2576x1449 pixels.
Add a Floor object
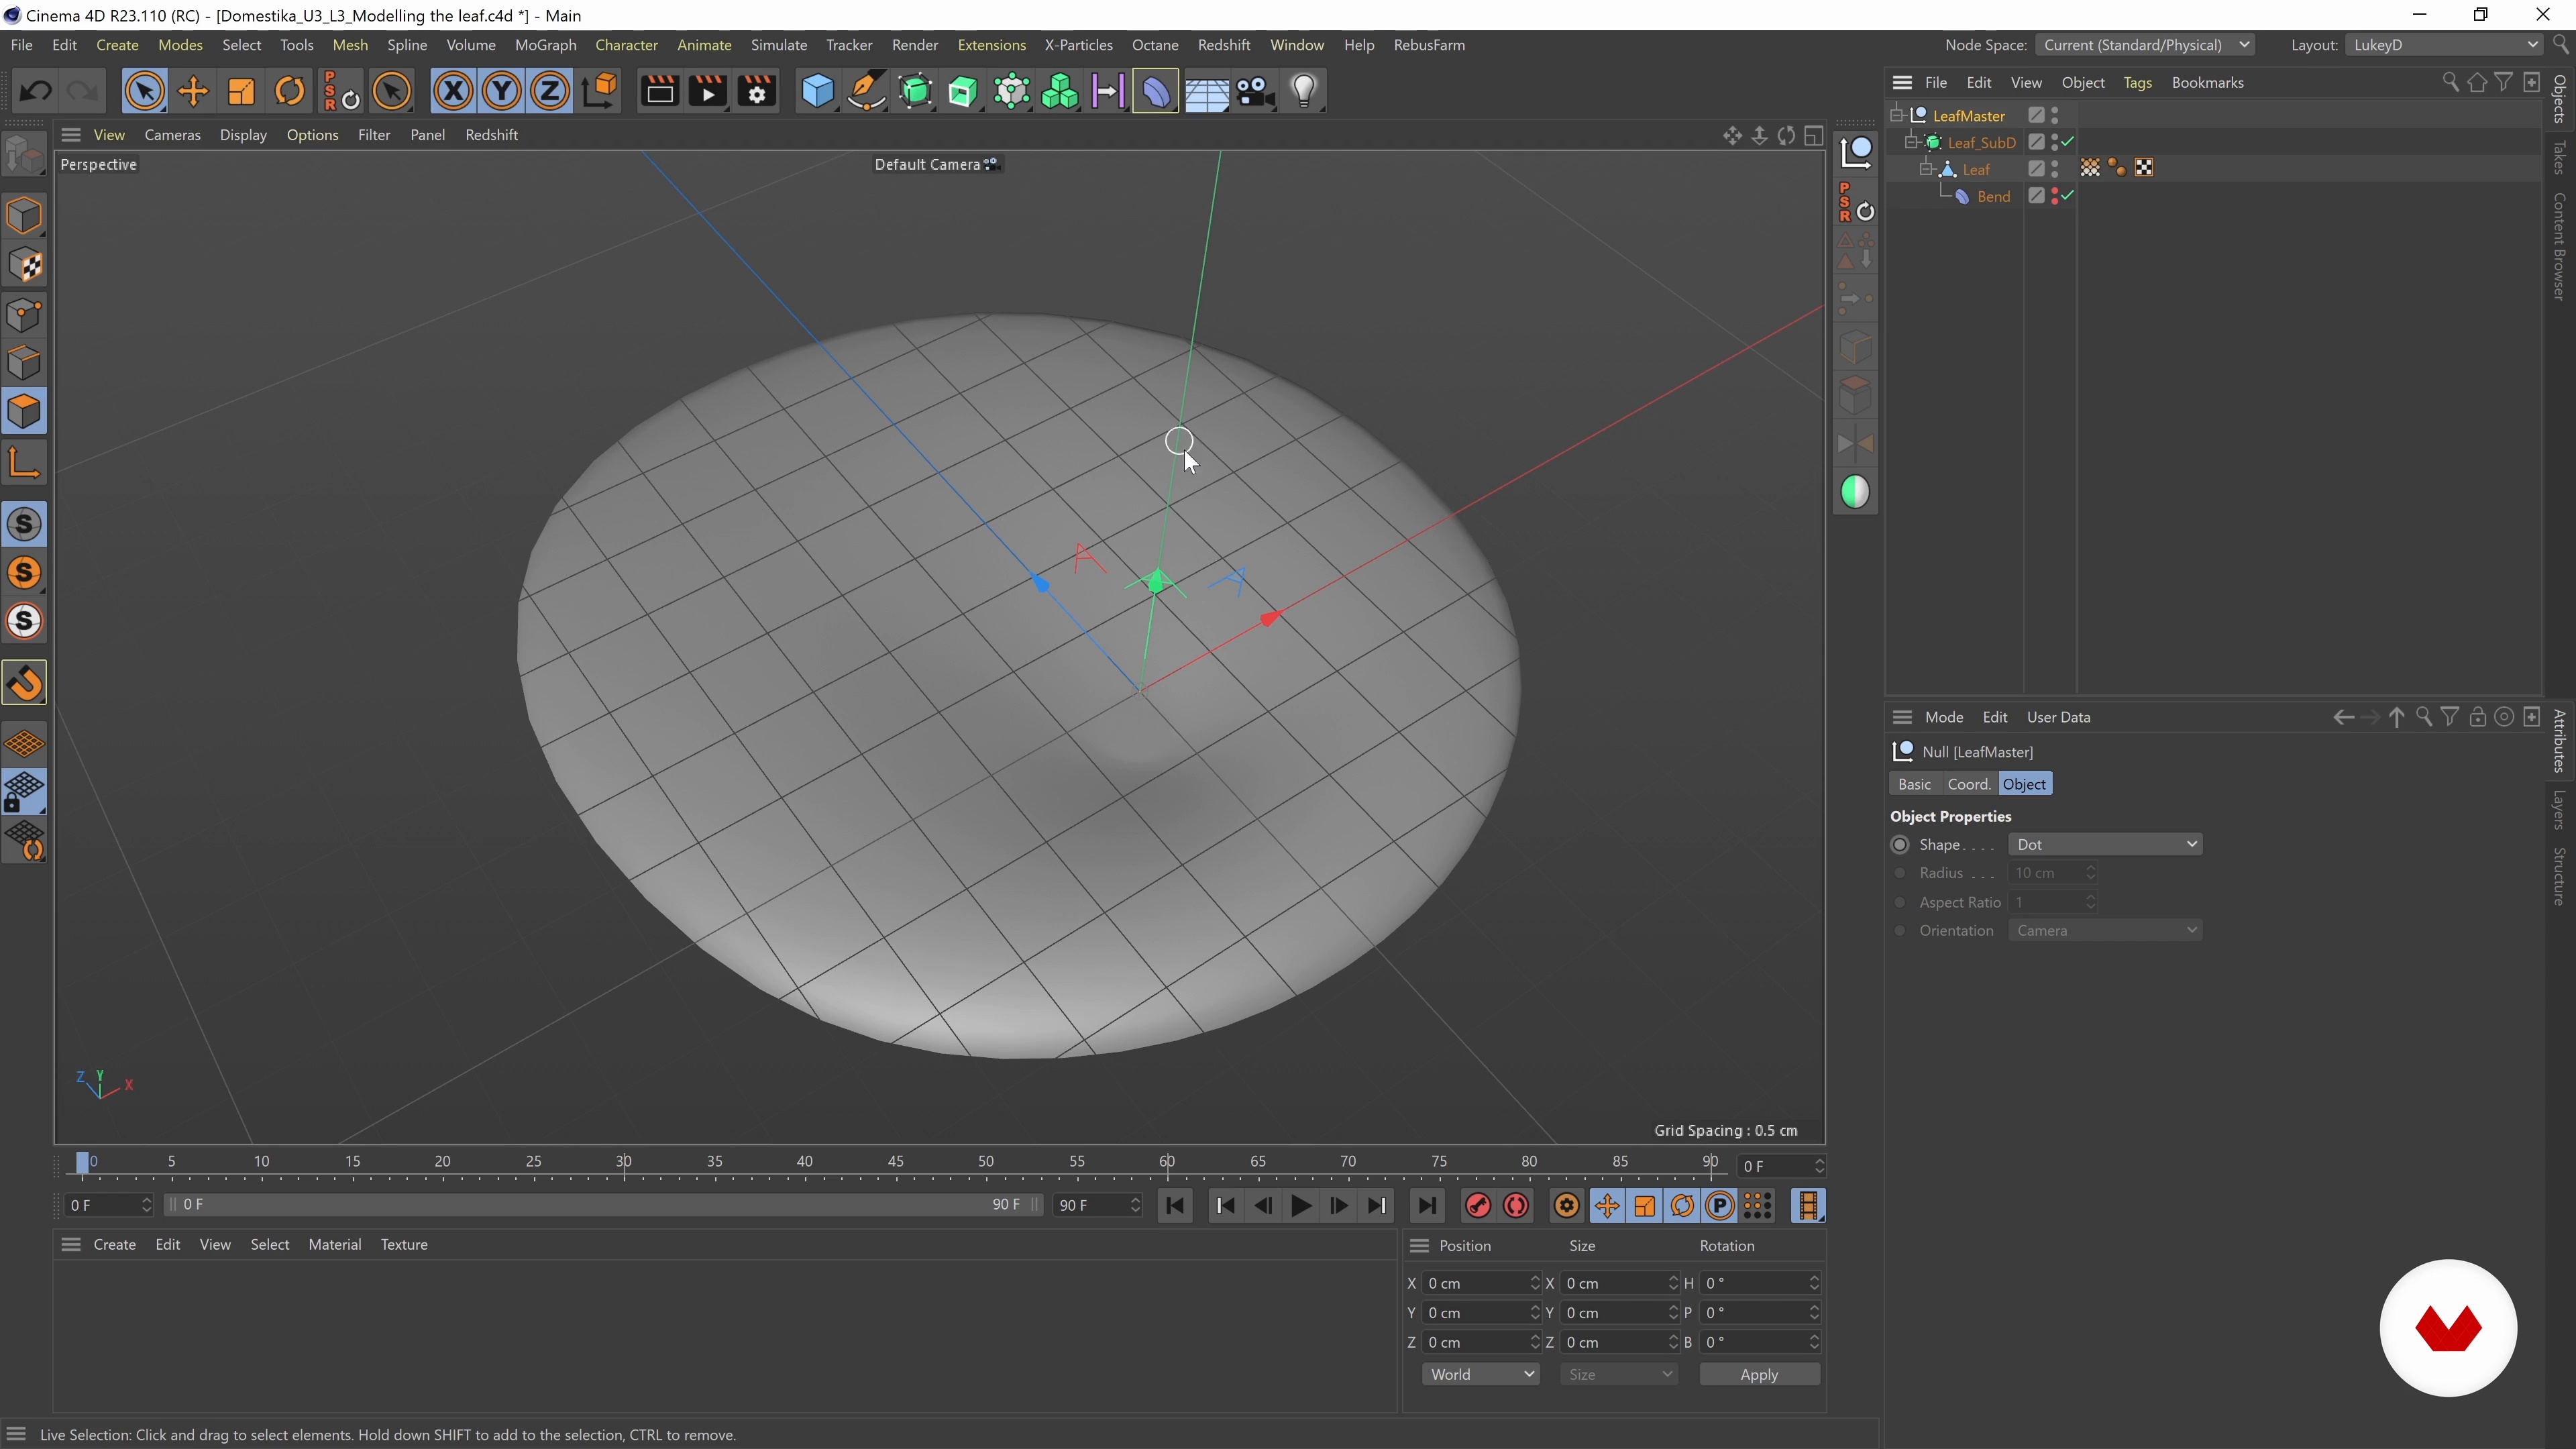[1206, 92]
